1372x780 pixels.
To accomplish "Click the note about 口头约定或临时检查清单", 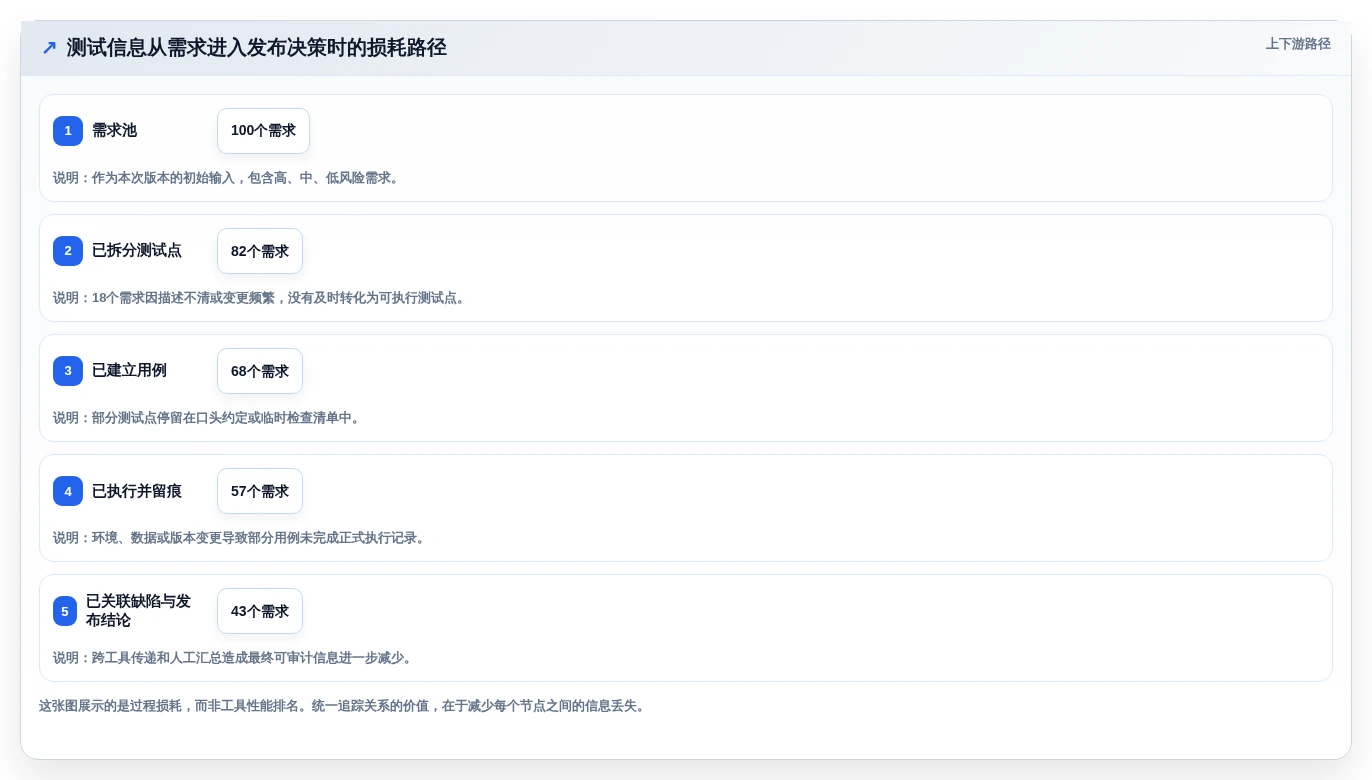I will pos(208,418).
